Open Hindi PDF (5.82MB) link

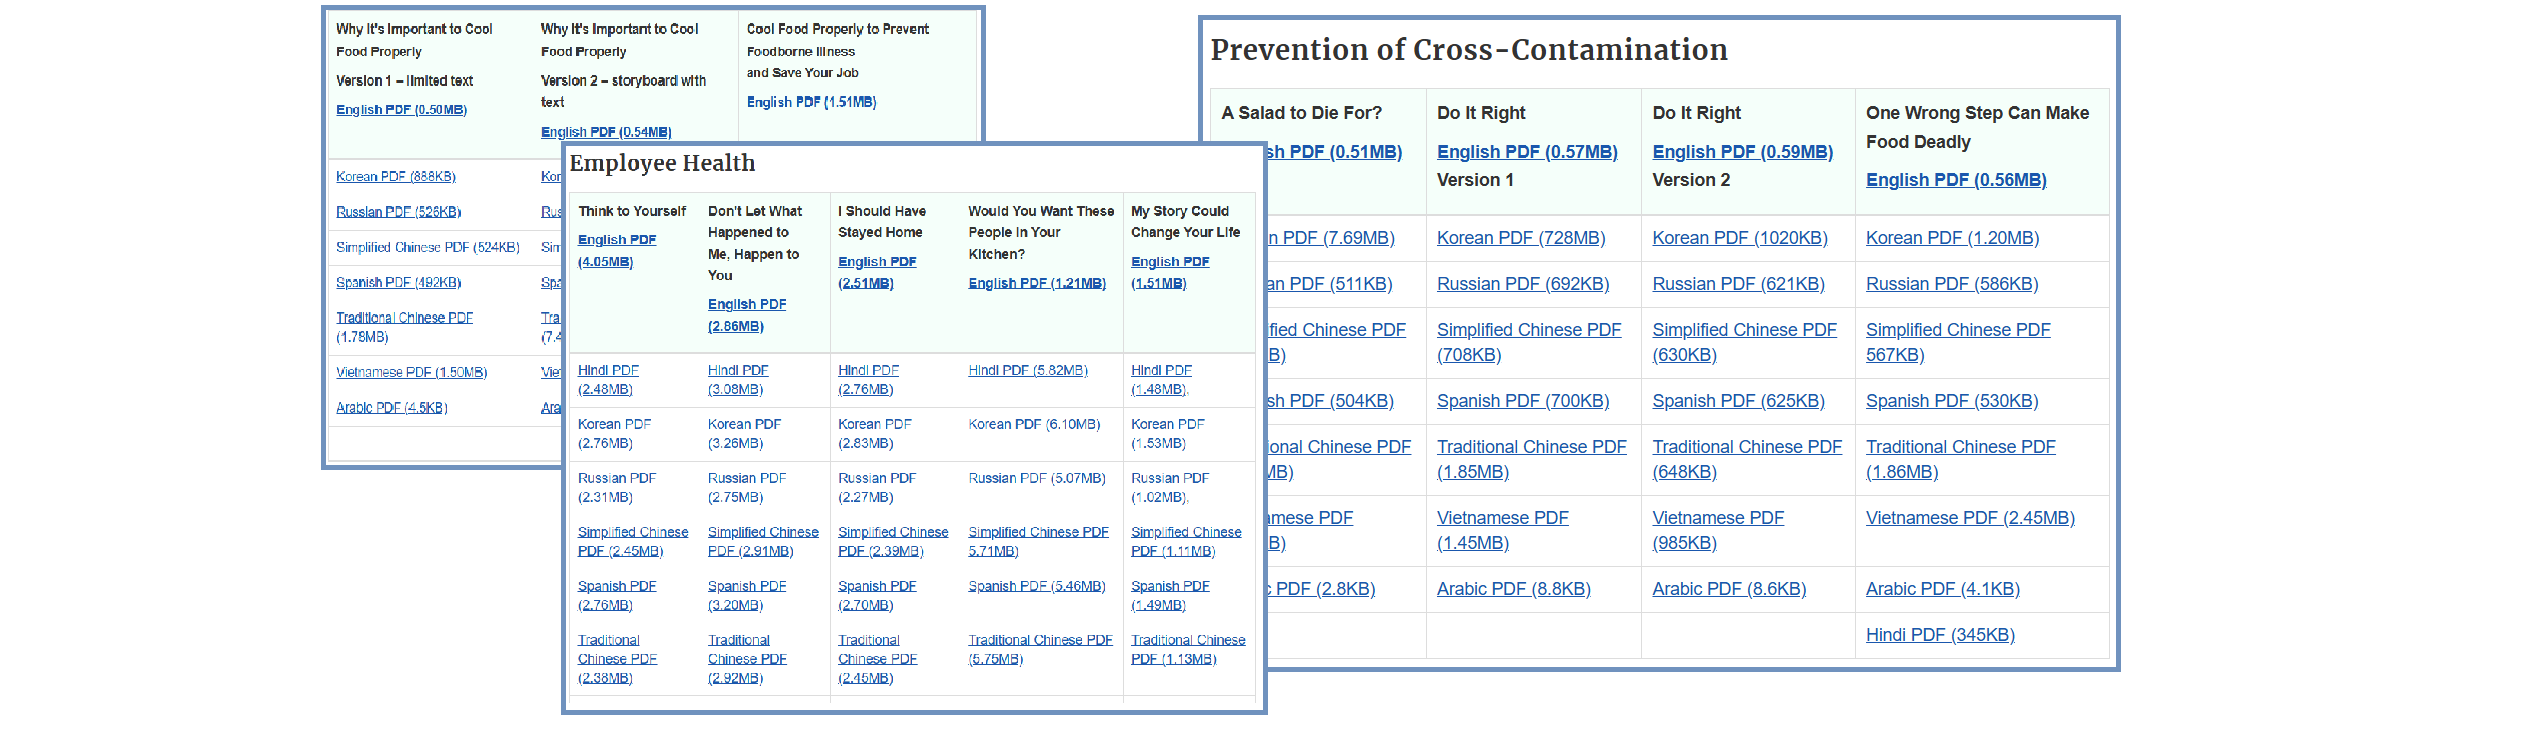pyautogui.click(x=1027, y=371)
